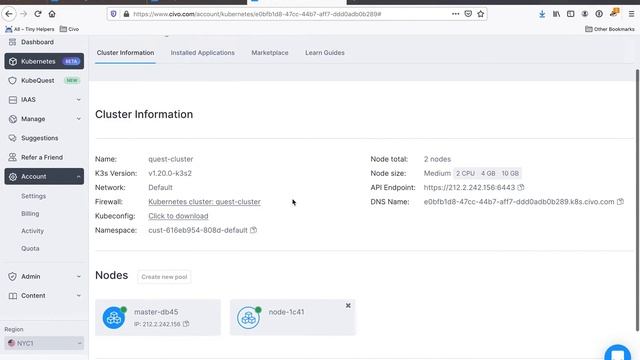Screen dimensions: 640x360
Task: Select Kubernetes in the sidebar
Action: (44, 61)
